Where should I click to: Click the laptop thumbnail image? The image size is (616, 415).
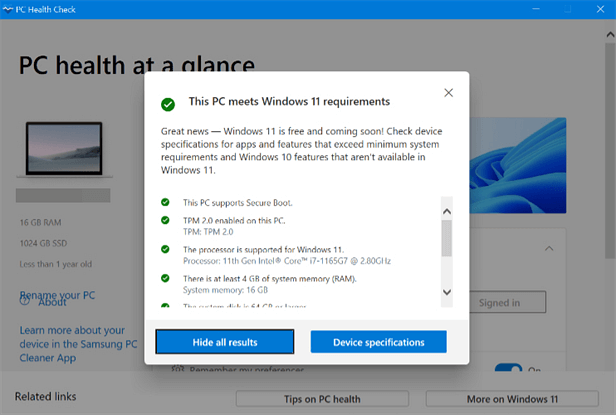[x=64, y=149]
